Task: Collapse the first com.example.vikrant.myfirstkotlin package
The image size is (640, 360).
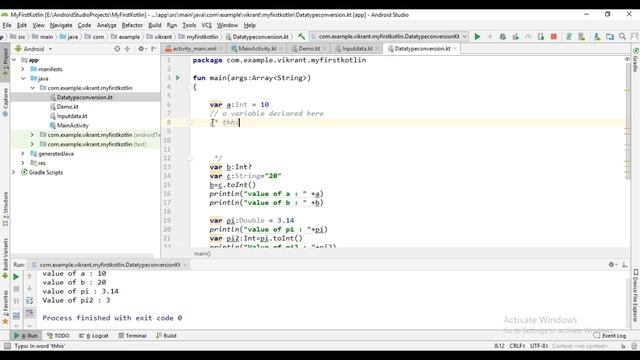Action: click(33, 88)
